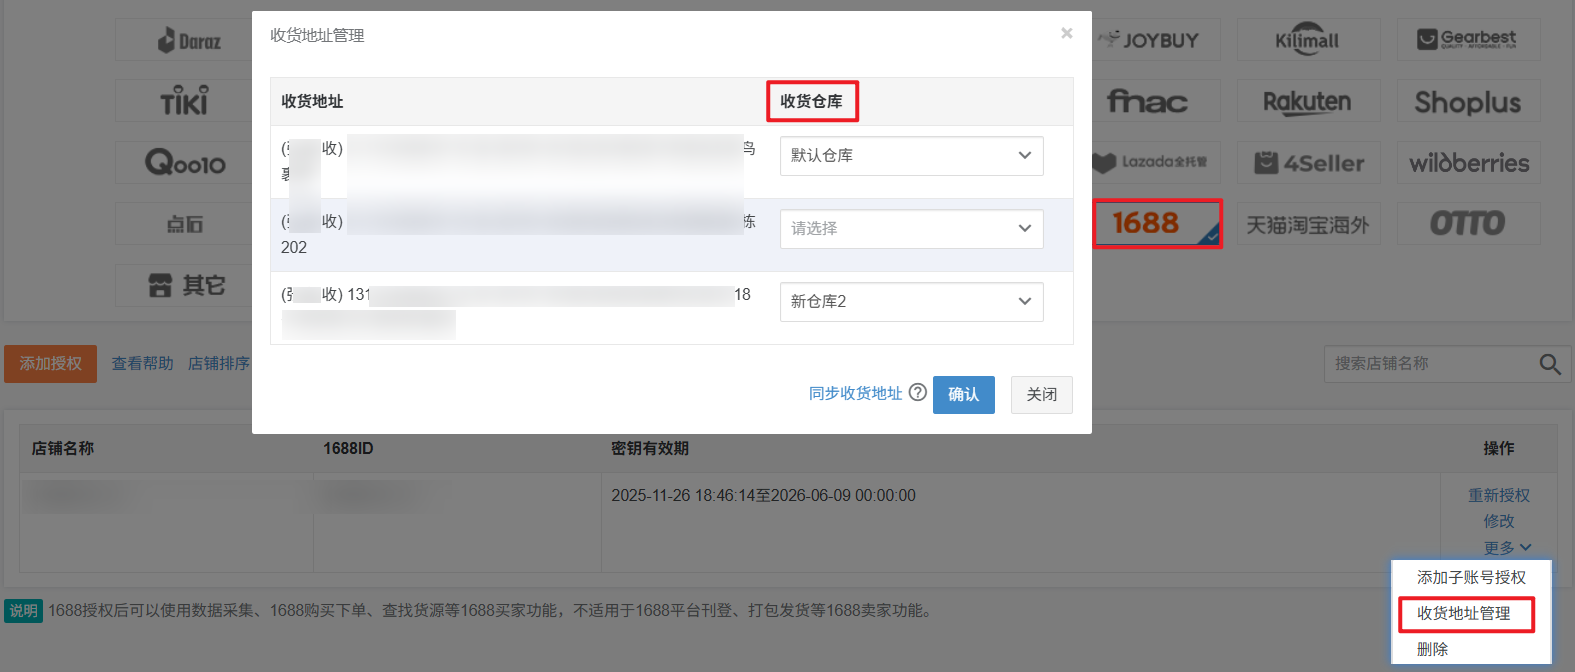Screen dimensions: 1575x672
Task: Click the key validity date 2025-11-26 cell
Action: click(x=763, y=495)
